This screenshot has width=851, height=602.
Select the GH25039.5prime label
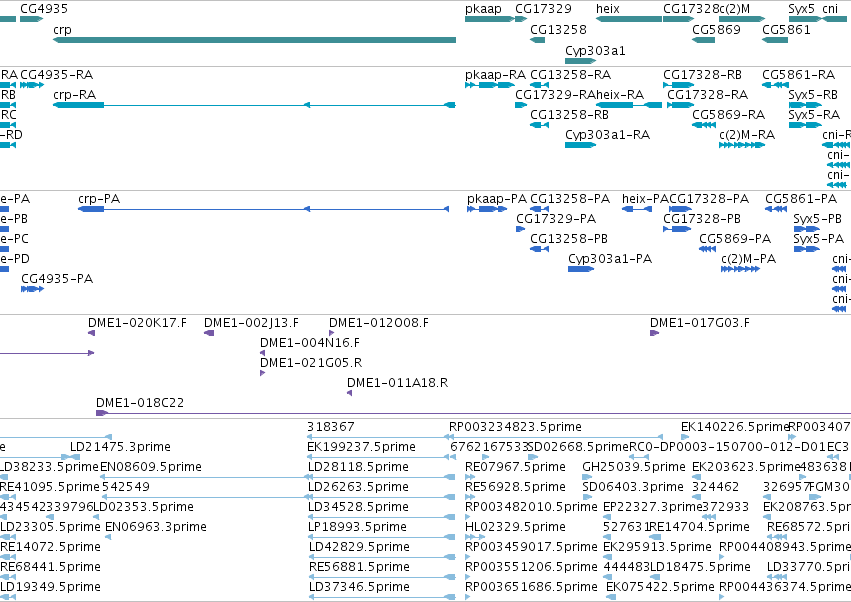pos(634,467)
